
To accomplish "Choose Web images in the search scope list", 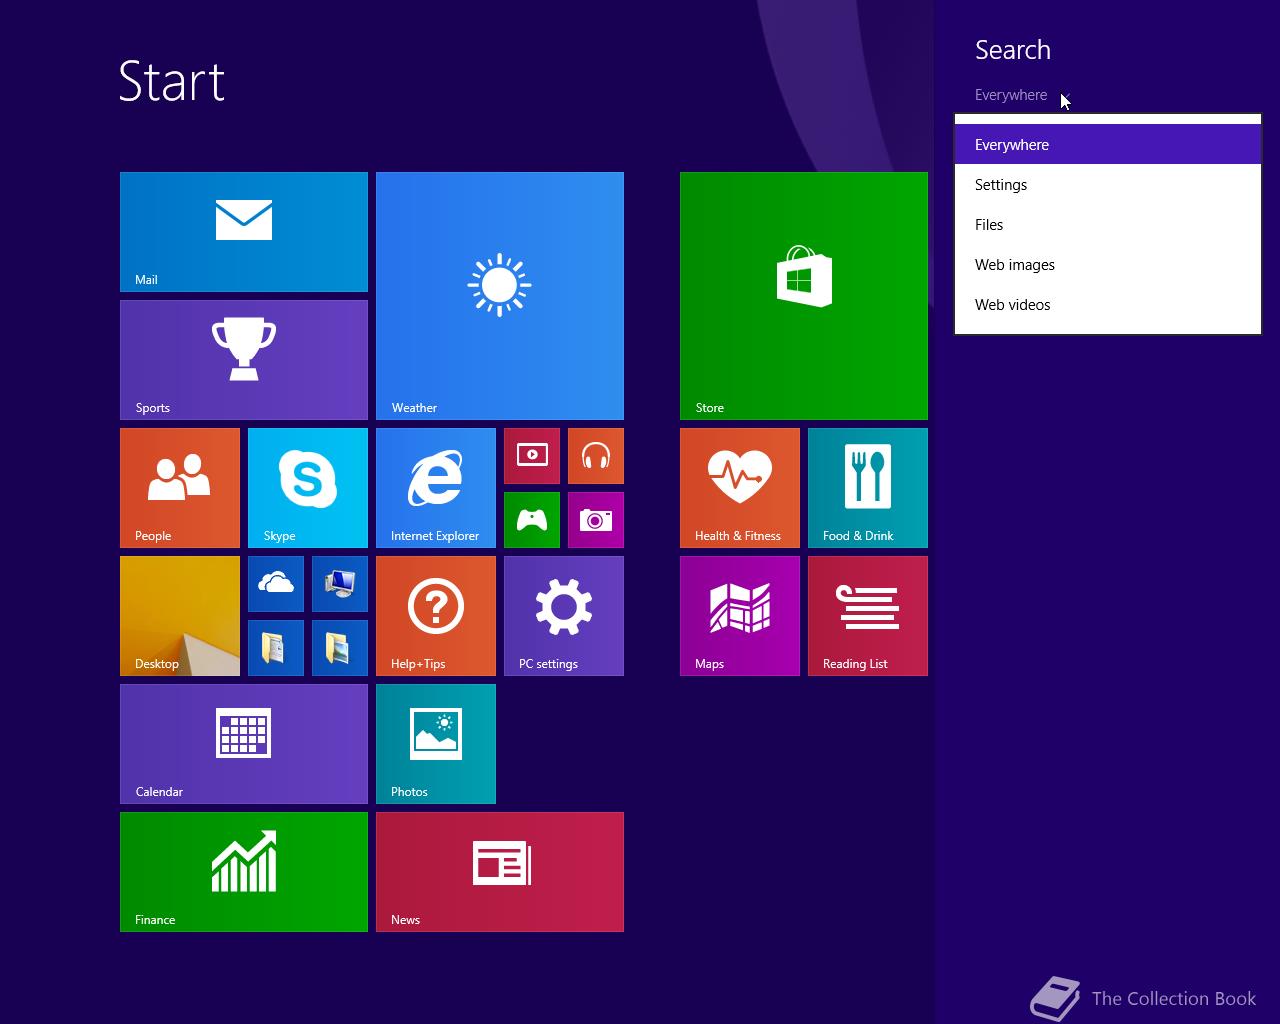I will (x=1108, y=265).
